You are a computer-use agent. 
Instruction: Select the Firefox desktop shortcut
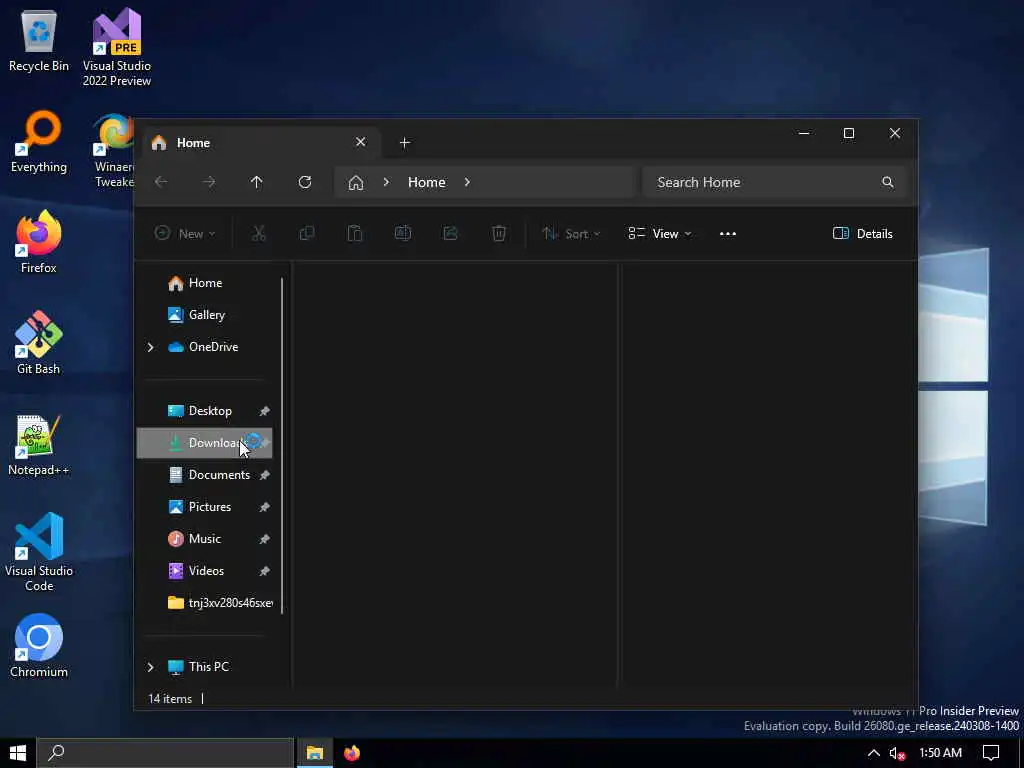(x=39, y=242)
